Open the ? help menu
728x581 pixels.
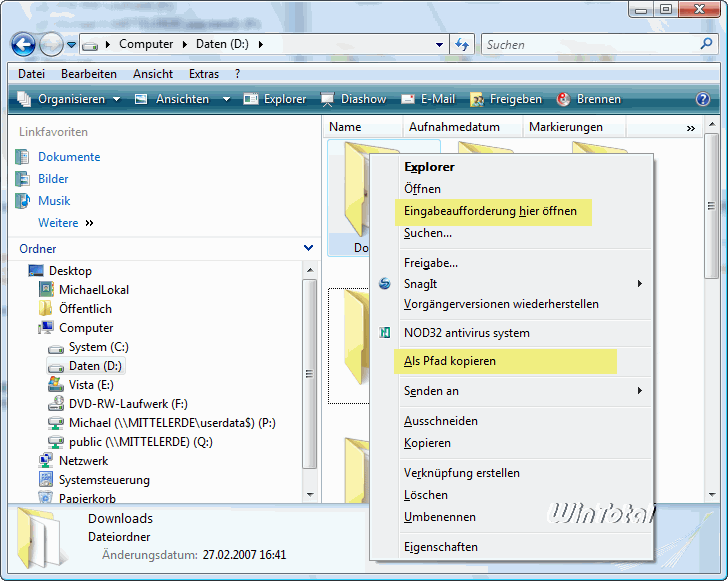(x=237, y=74)
